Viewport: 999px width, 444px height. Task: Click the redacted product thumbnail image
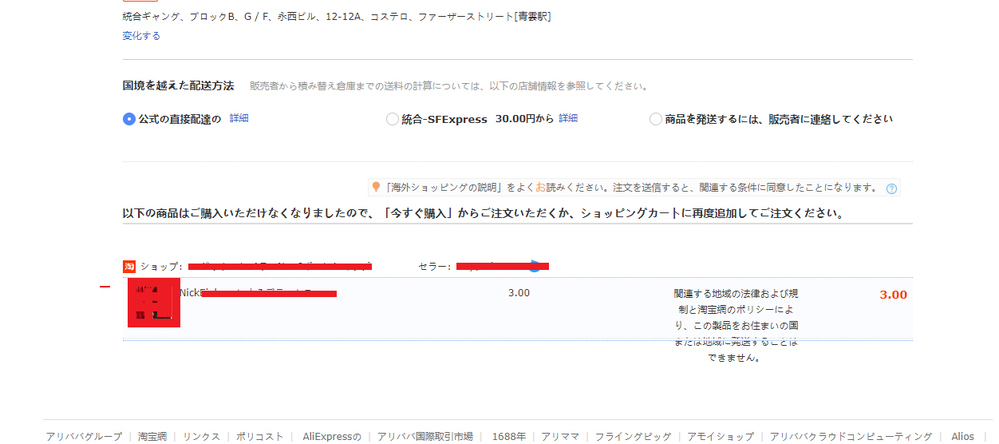tap(154, 303)
